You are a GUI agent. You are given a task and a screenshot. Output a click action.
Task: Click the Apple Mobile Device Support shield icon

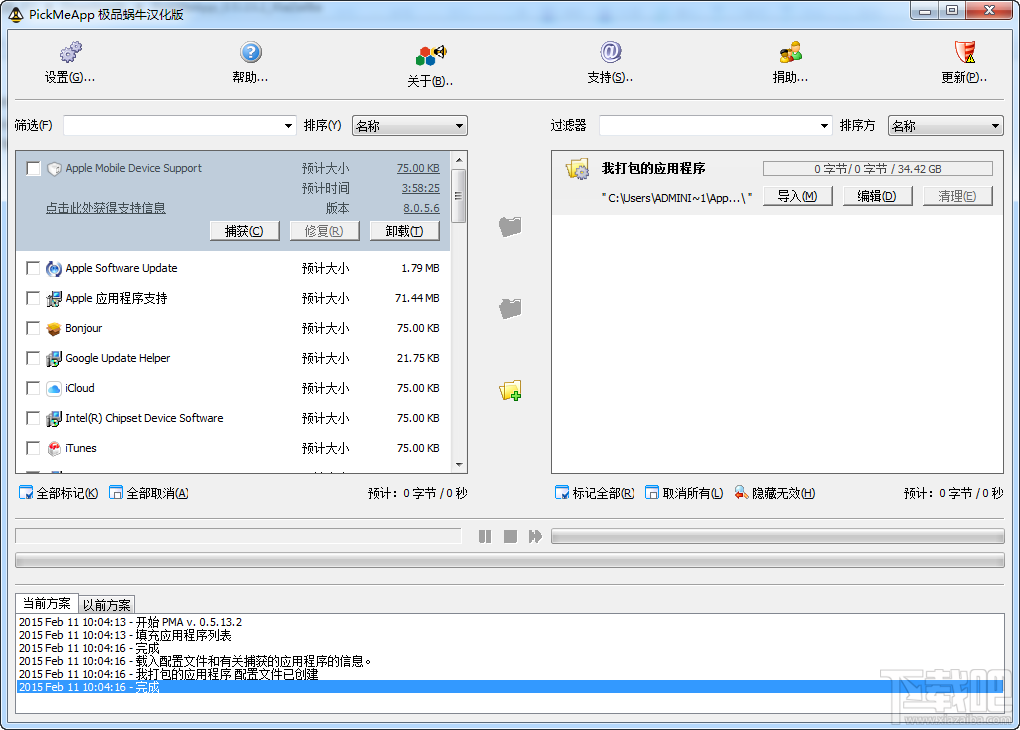(54, 168)
